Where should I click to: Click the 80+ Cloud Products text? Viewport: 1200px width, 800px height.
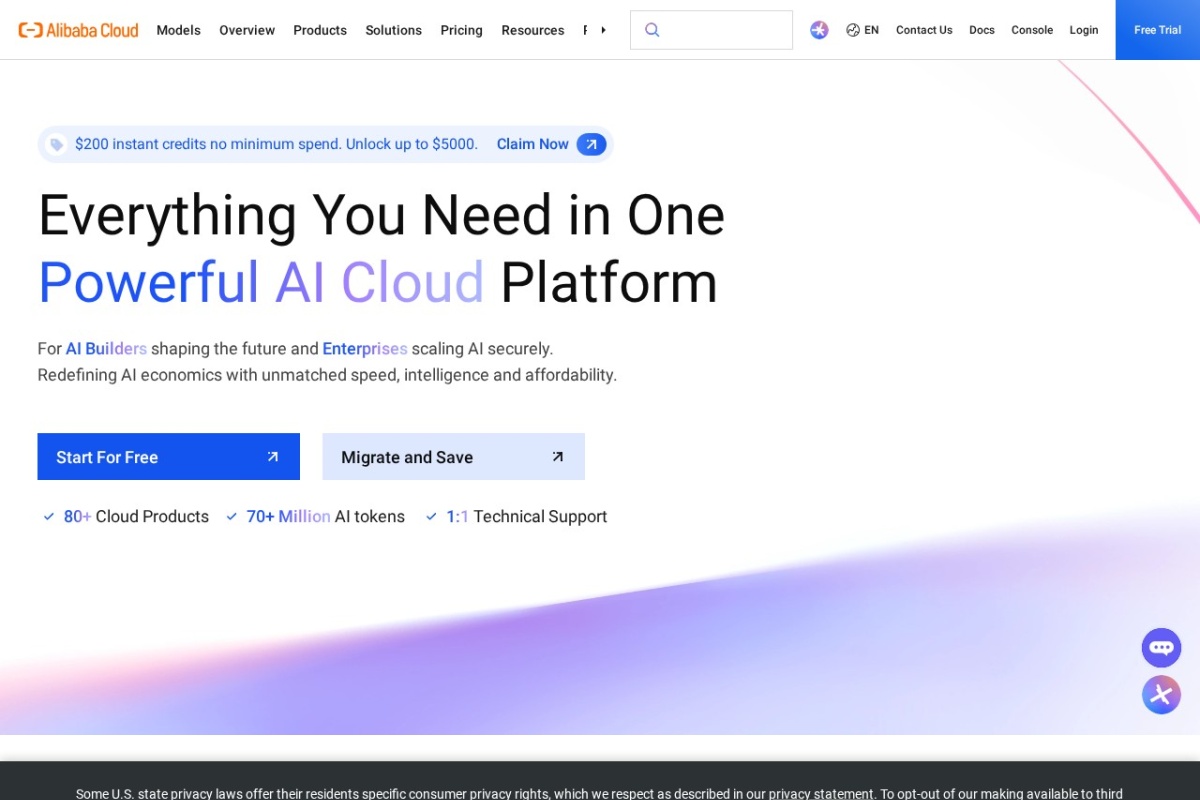136,517
